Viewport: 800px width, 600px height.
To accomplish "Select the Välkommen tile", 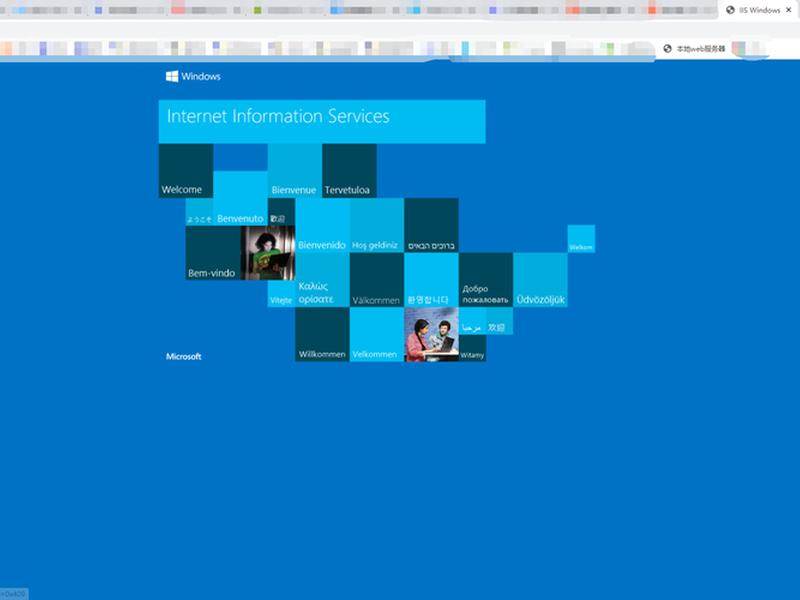I will click(377, 280).
